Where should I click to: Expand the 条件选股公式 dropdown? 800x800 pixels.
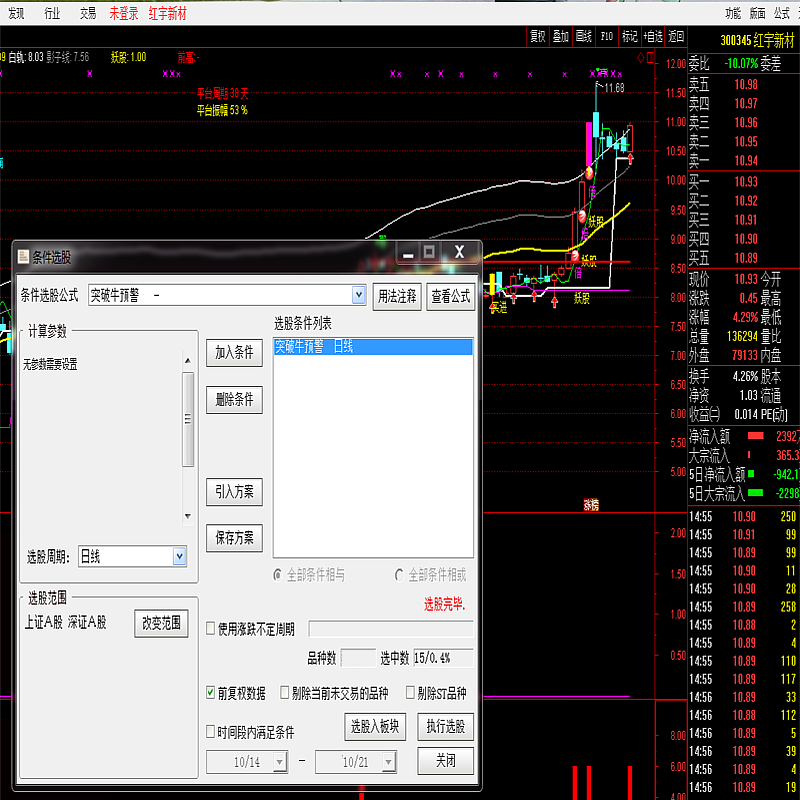(359, 295)
